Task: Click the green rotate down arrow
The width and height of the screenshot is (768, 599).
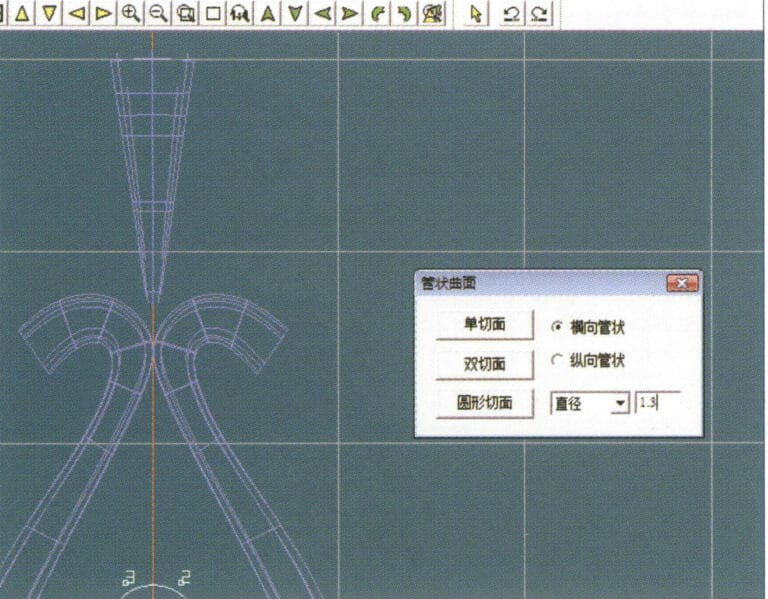Action: pyautogui.click(x=295, y=13)
